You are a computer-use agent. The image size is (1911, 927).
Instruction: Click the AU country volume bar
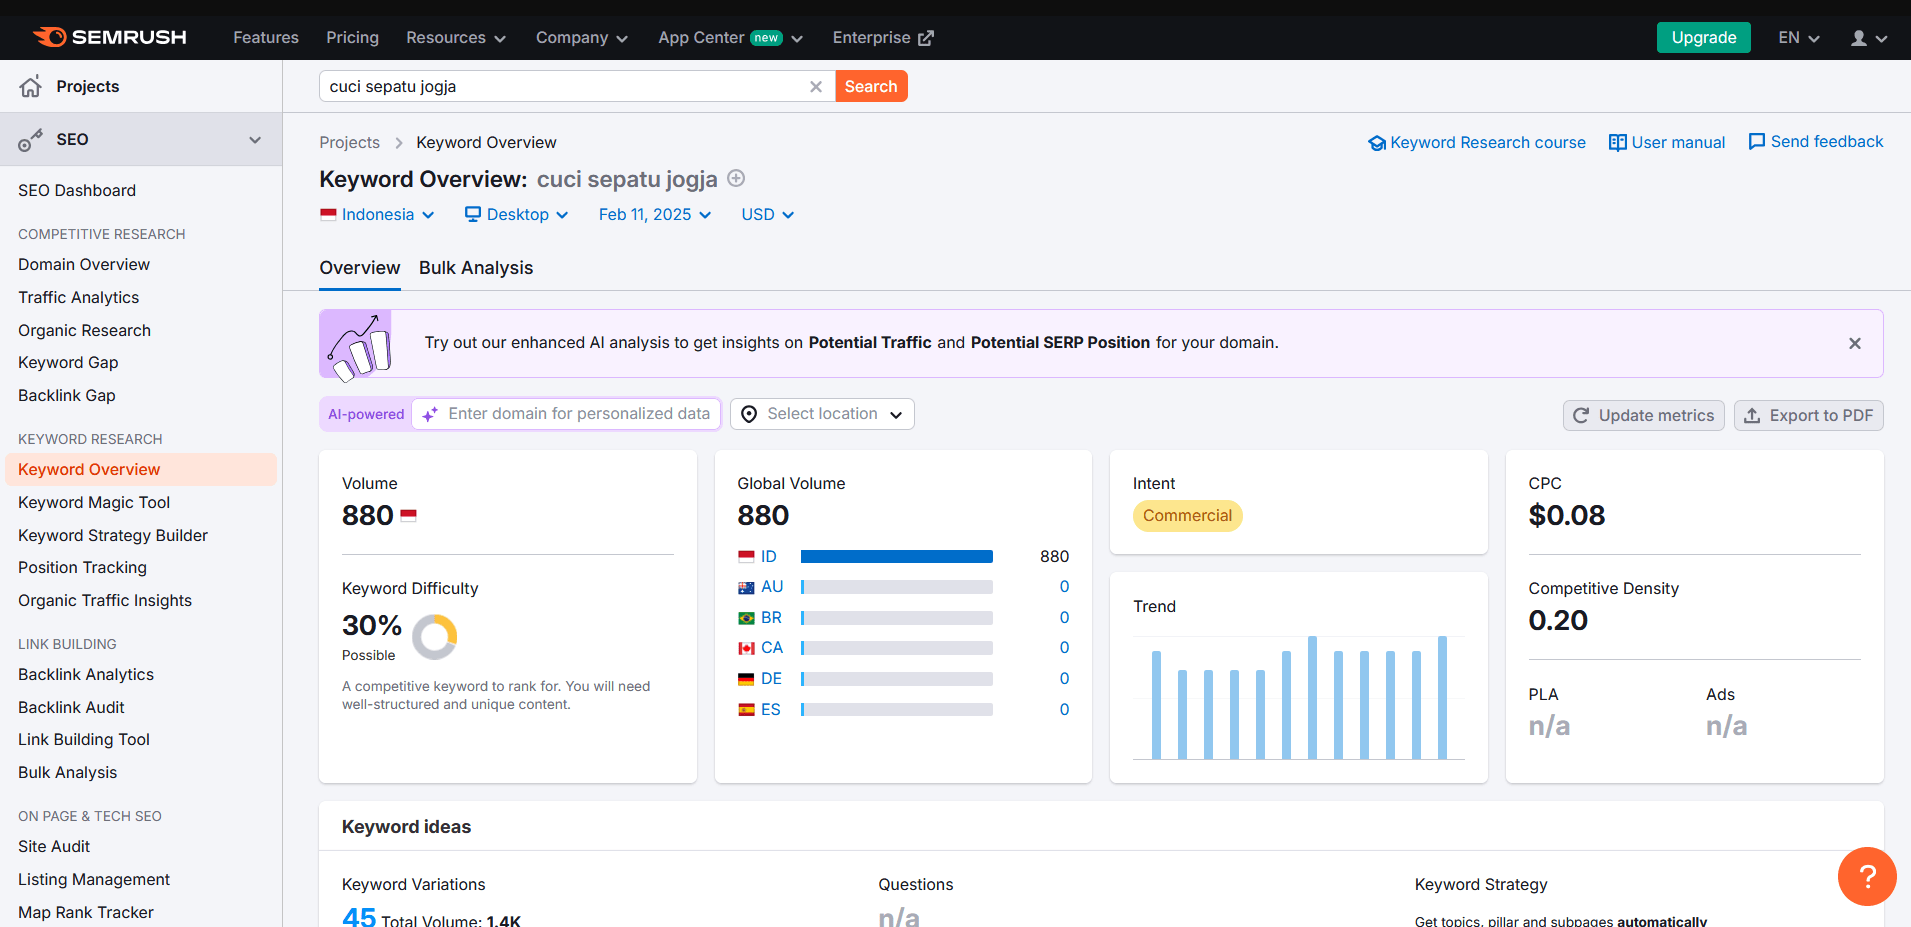[897, 587]
